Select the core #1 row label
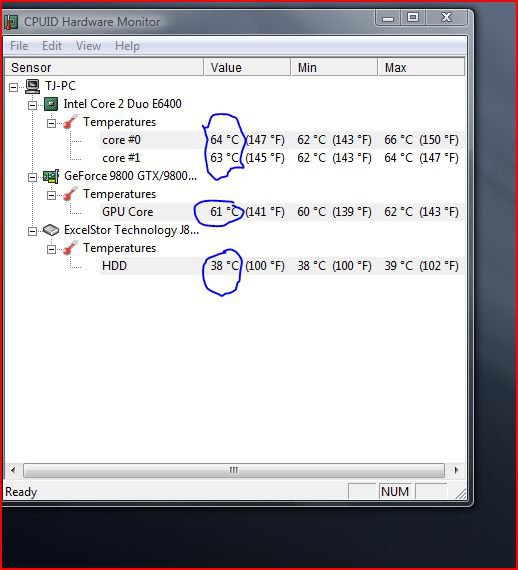 click(121, 158)
